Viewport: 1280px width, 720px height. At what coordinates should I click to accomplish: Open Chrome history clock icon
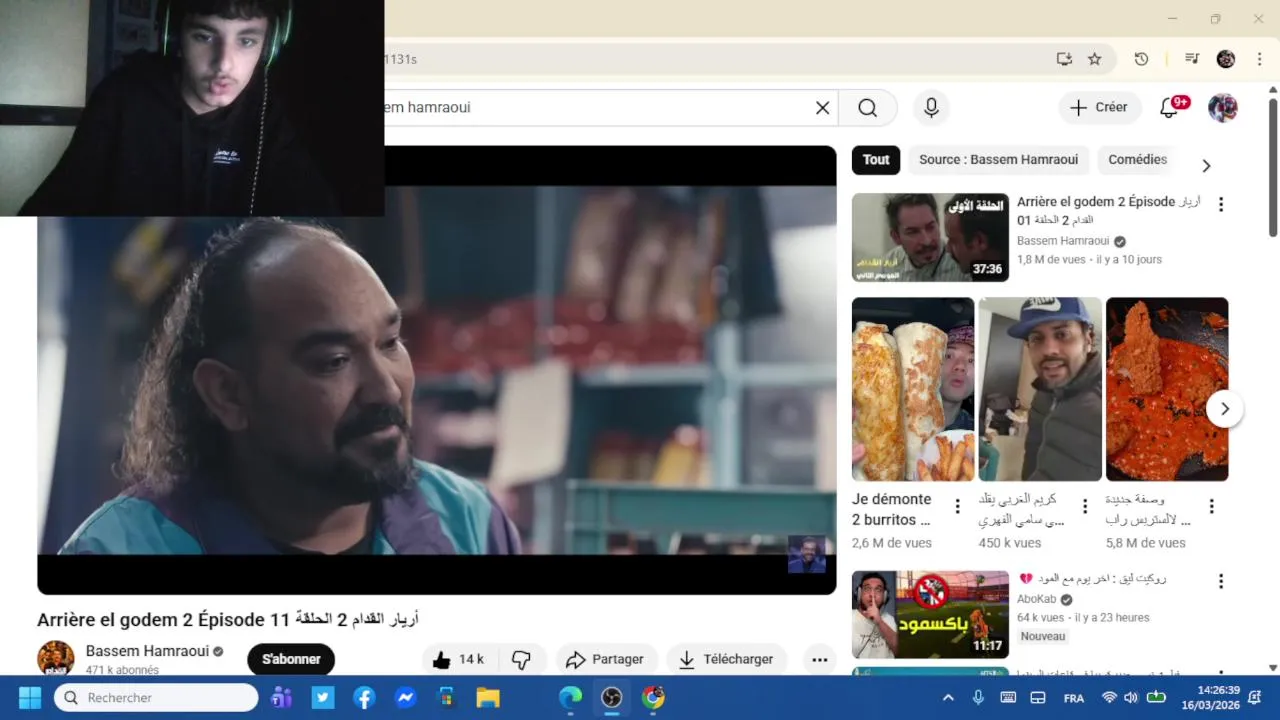click(x=1141, y=59)
